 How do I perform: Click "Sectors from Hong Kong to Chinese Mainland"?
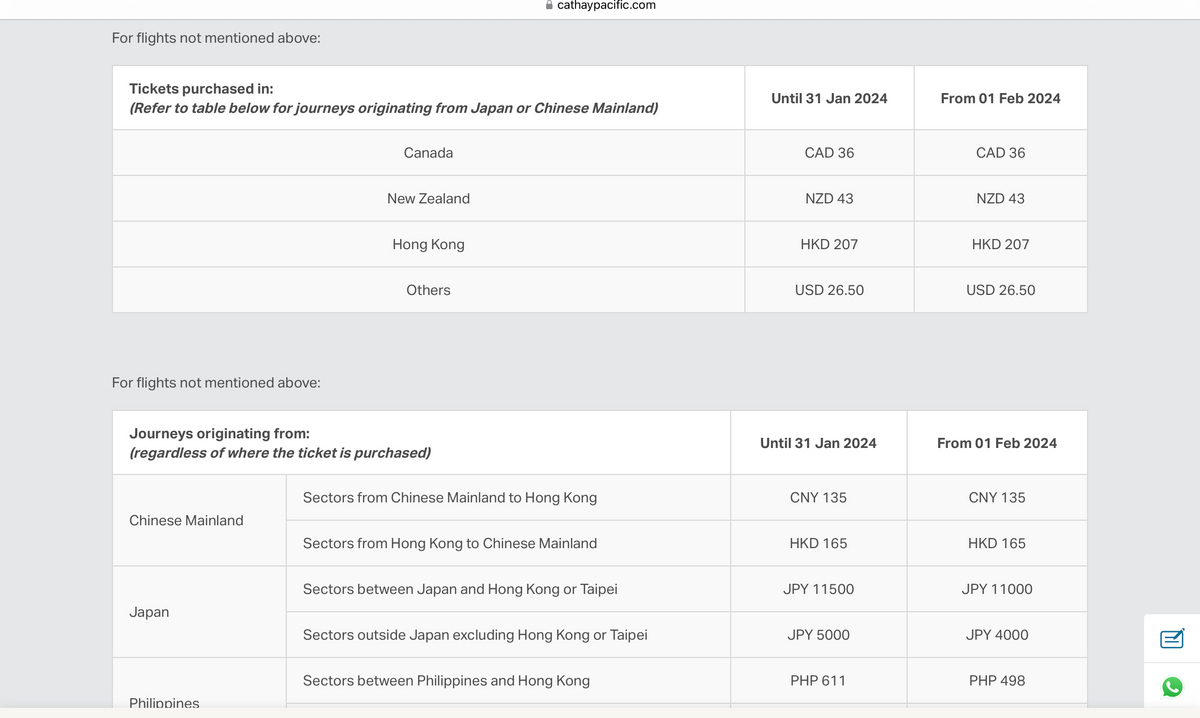pos(450,544)
